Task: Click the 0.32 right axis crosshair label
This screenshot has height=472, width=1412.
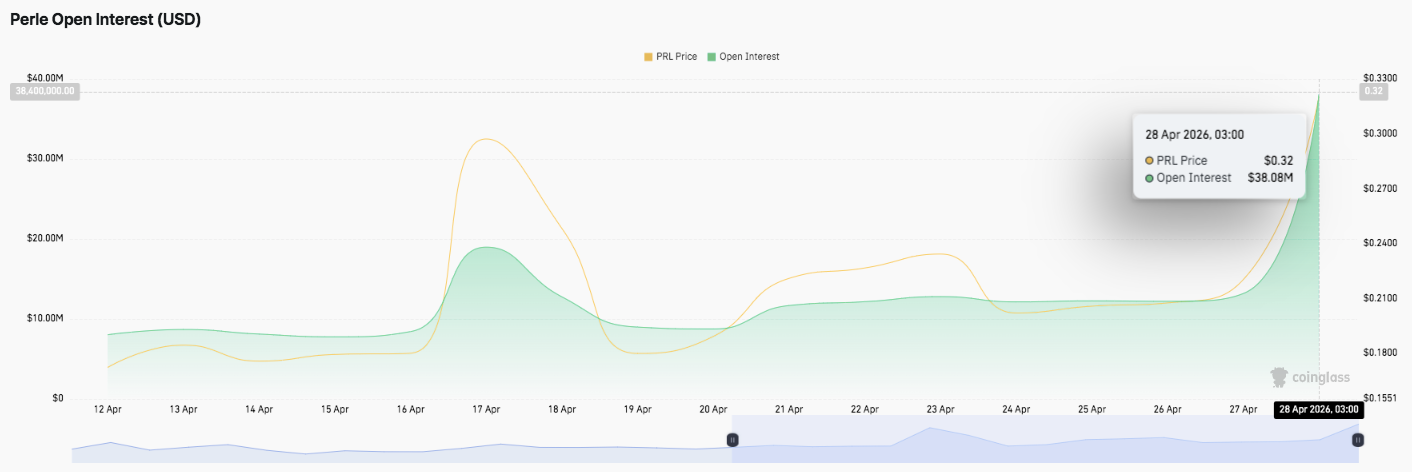Action: [x=1372, y=91]
